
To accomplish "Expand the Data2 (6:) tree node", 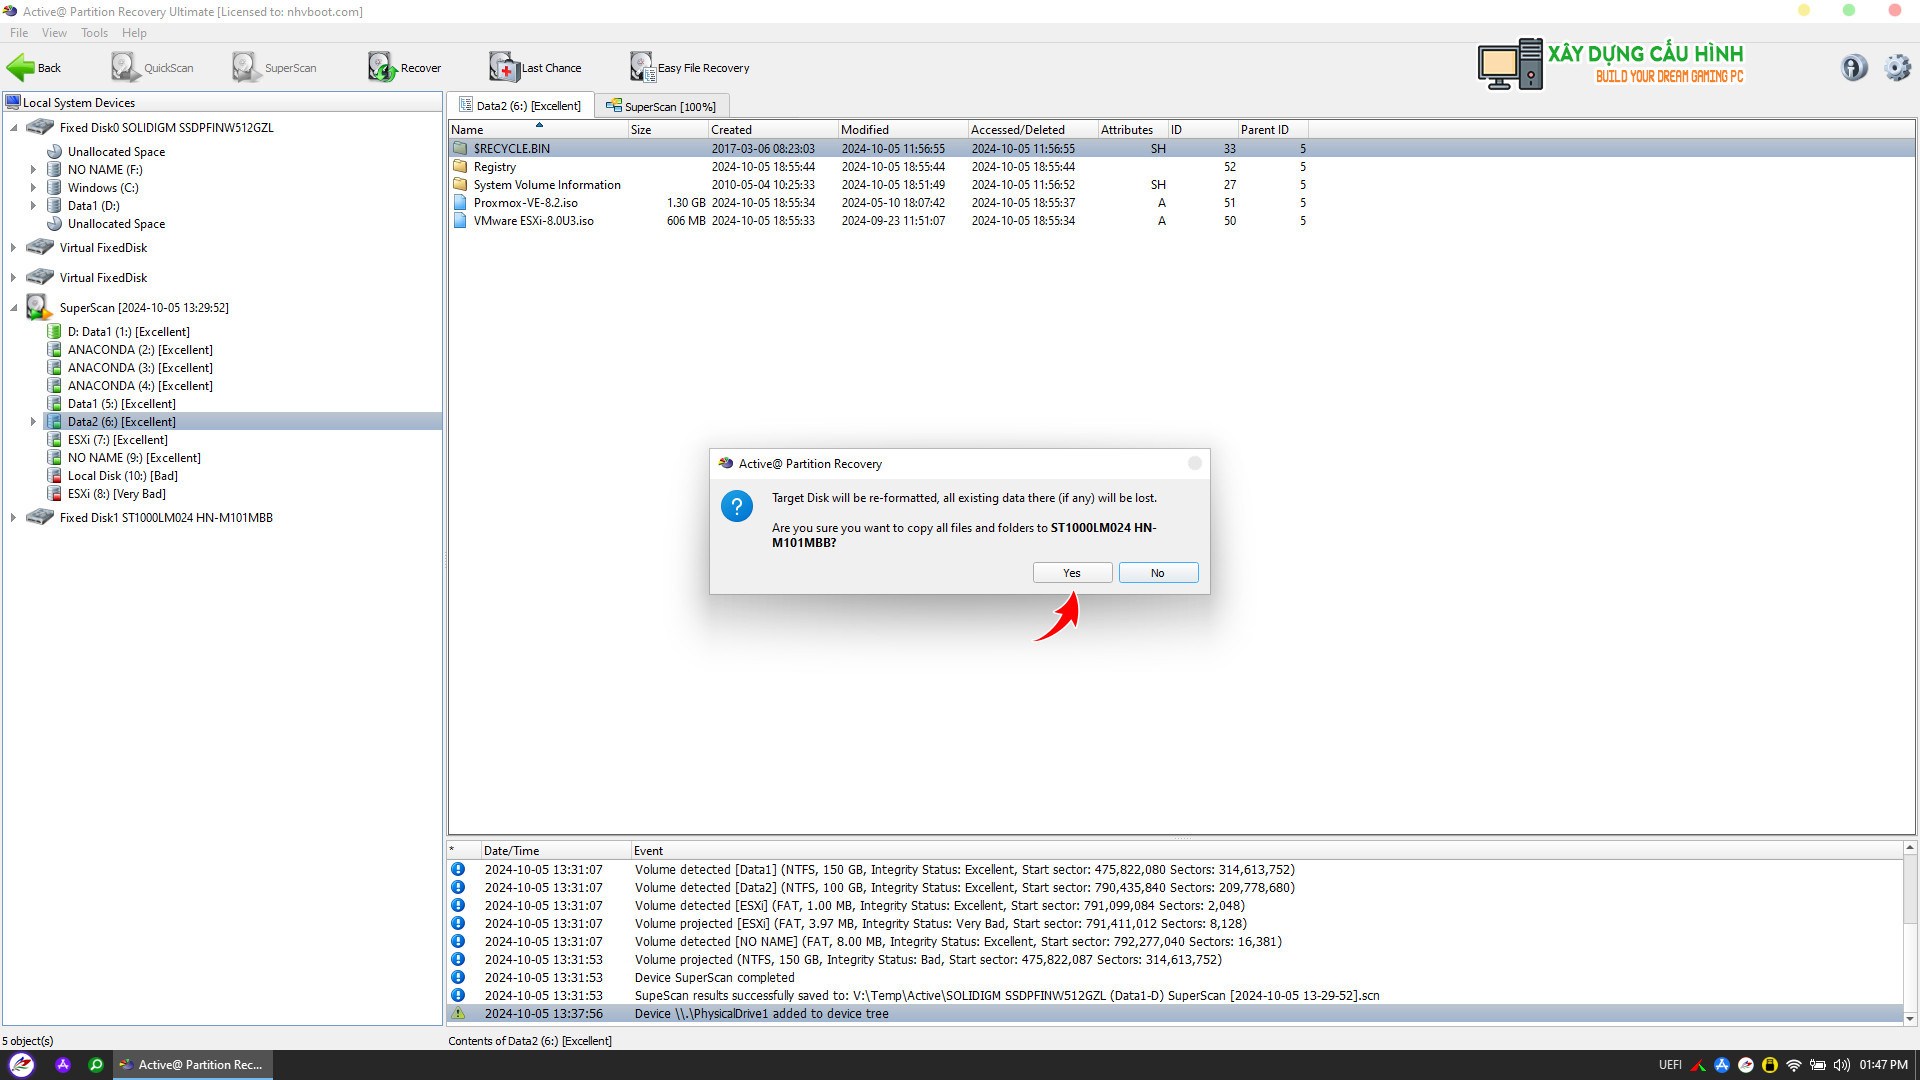I will coord(33,421).
